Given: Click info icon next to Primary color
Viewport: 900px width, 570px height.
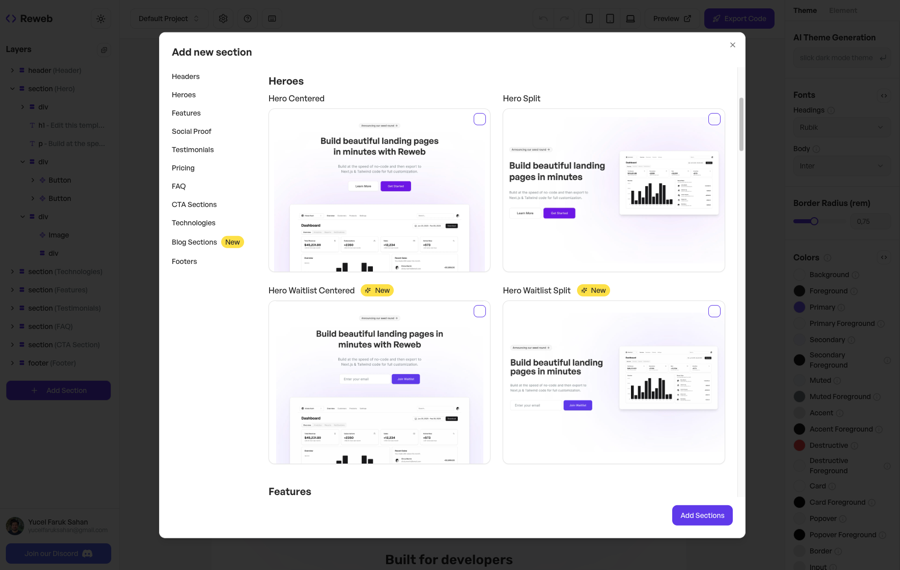Looking at the screenshot, I should coord(841,308).
